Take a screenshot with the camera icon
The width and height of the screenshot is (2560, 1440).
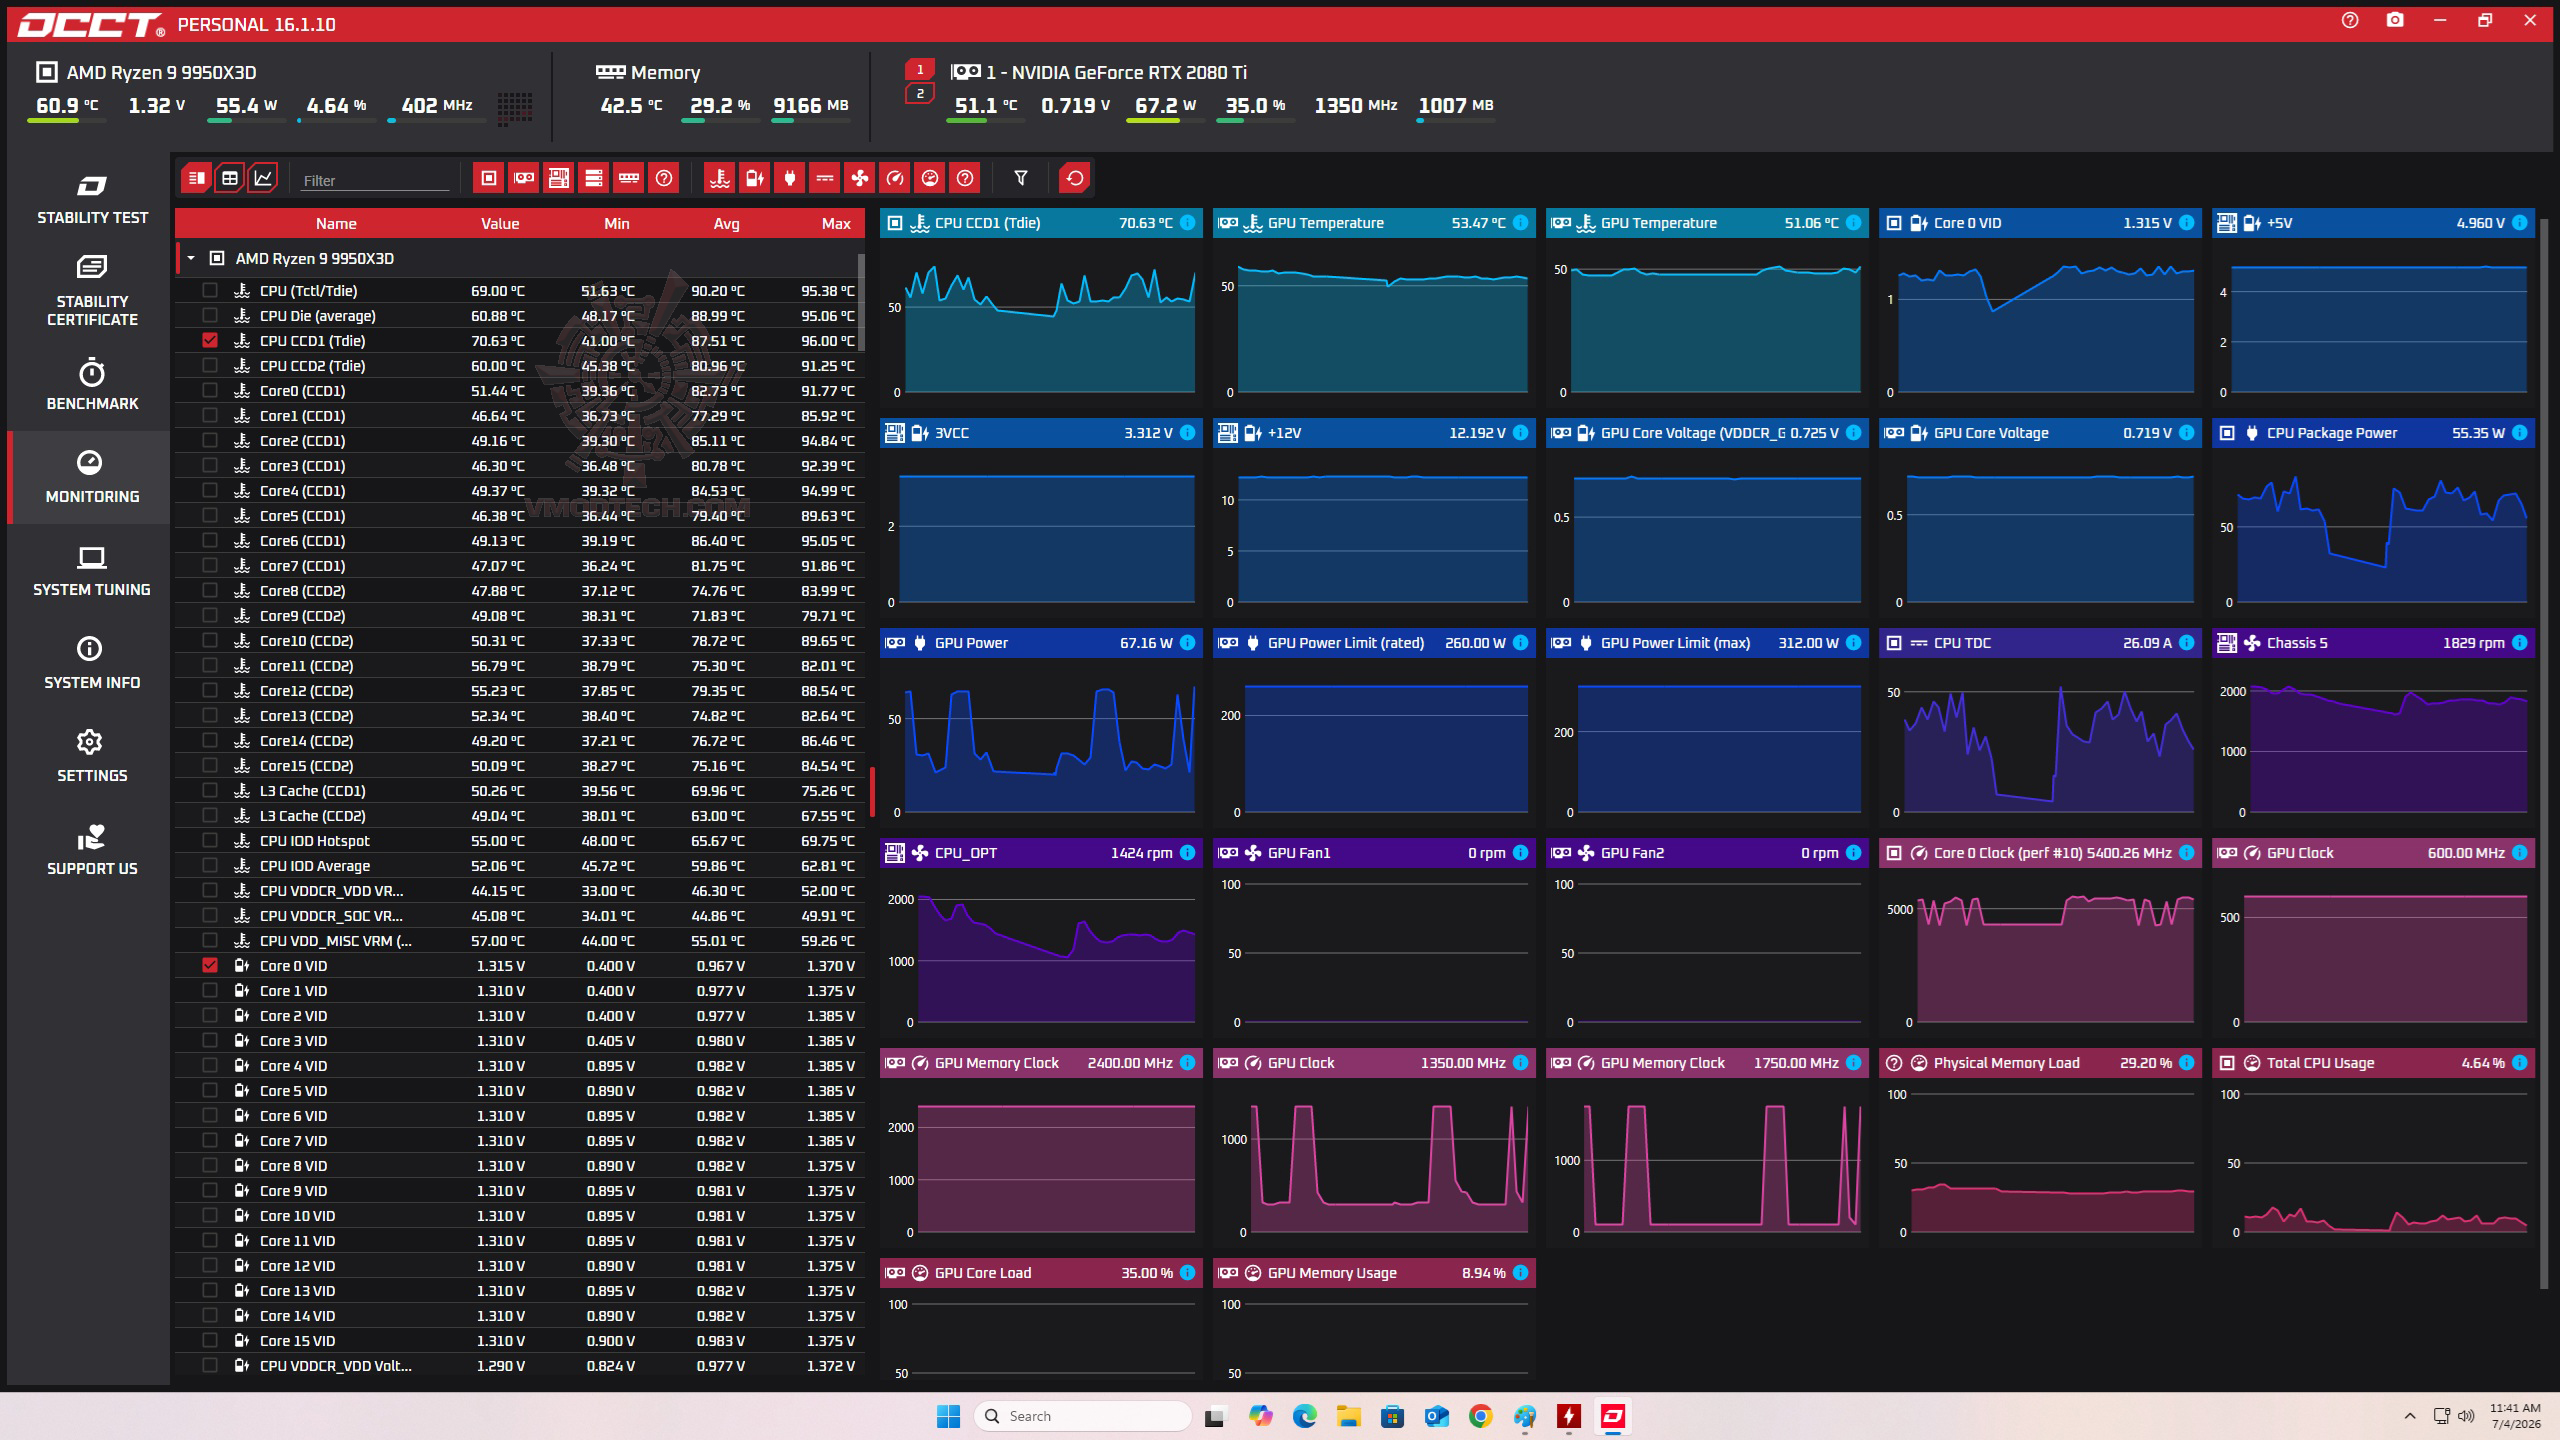click(x=2395, y=20)
